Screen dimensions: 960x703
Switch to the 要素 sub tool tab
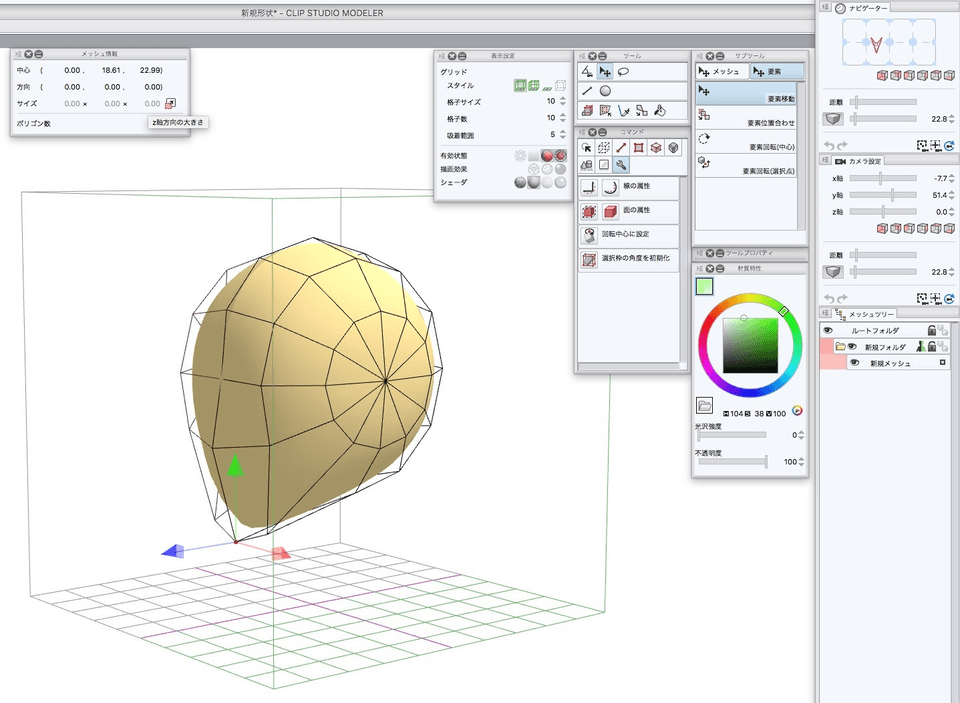776,72
